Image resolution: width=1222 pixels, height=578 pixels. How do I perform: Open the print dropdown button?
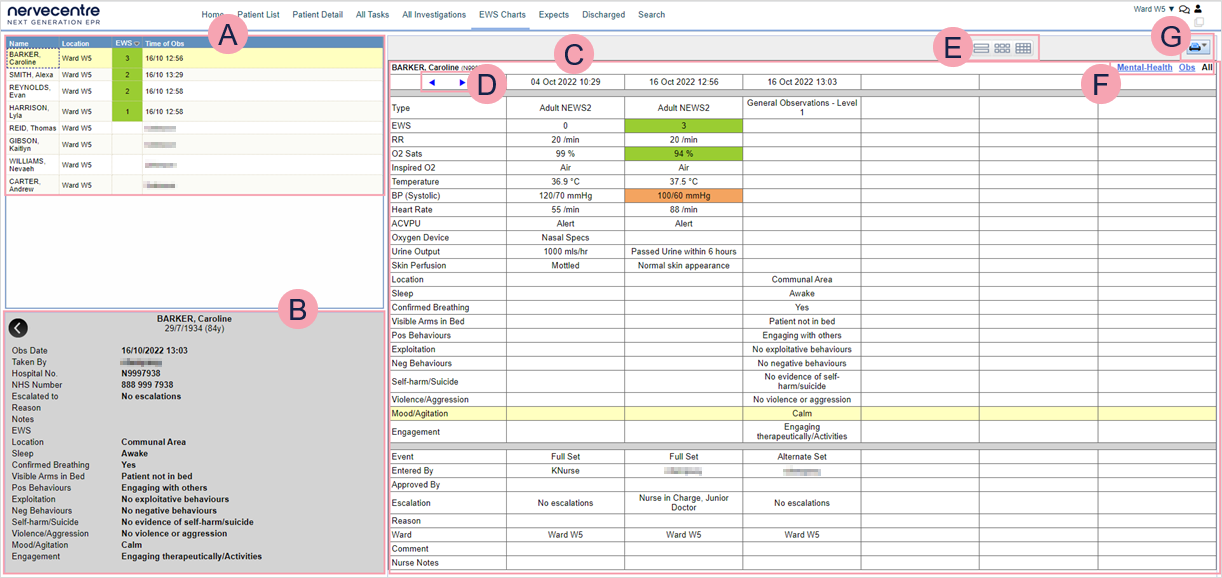point(1198,47)
